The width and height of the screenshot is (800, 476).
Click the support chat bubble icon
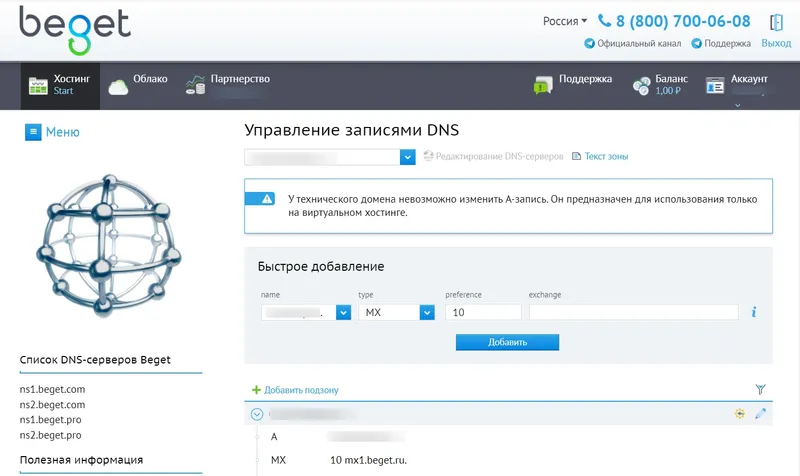[x=543, y=85]
